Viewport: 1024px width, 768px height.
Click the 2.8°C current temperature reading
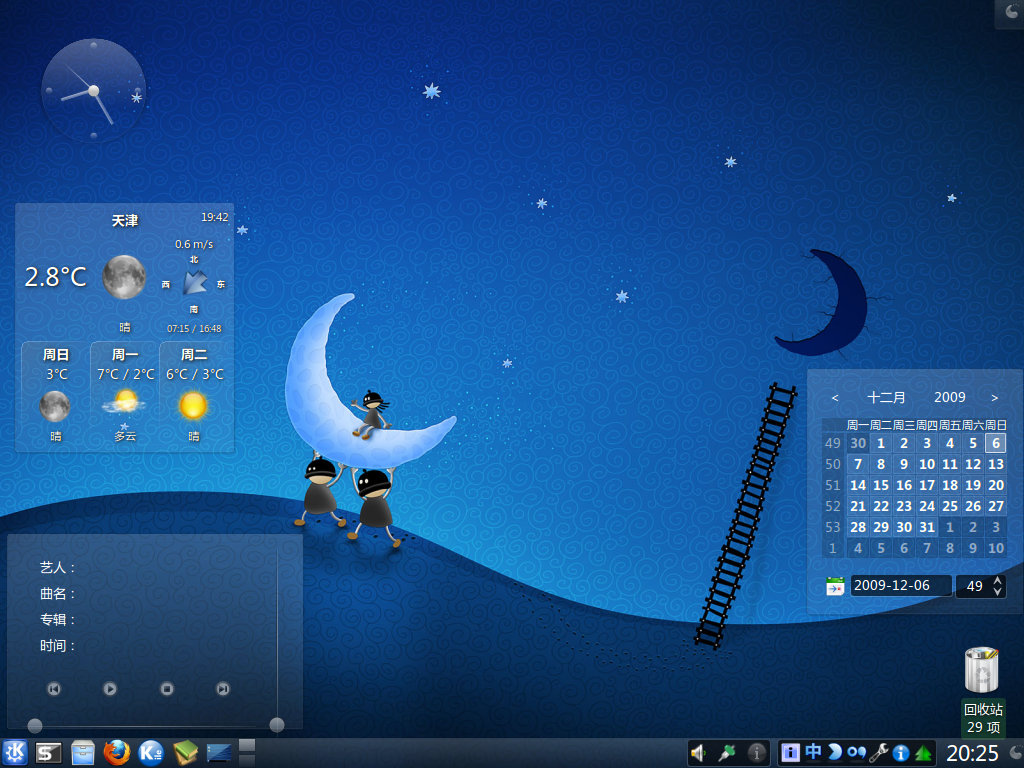tap(56, 277)
